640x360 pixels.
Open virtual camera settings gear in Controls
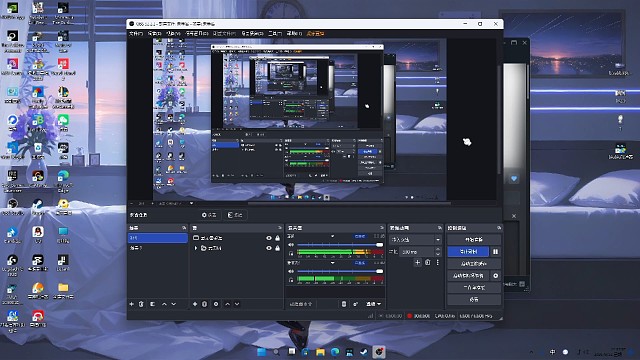(x=496, y=276)
